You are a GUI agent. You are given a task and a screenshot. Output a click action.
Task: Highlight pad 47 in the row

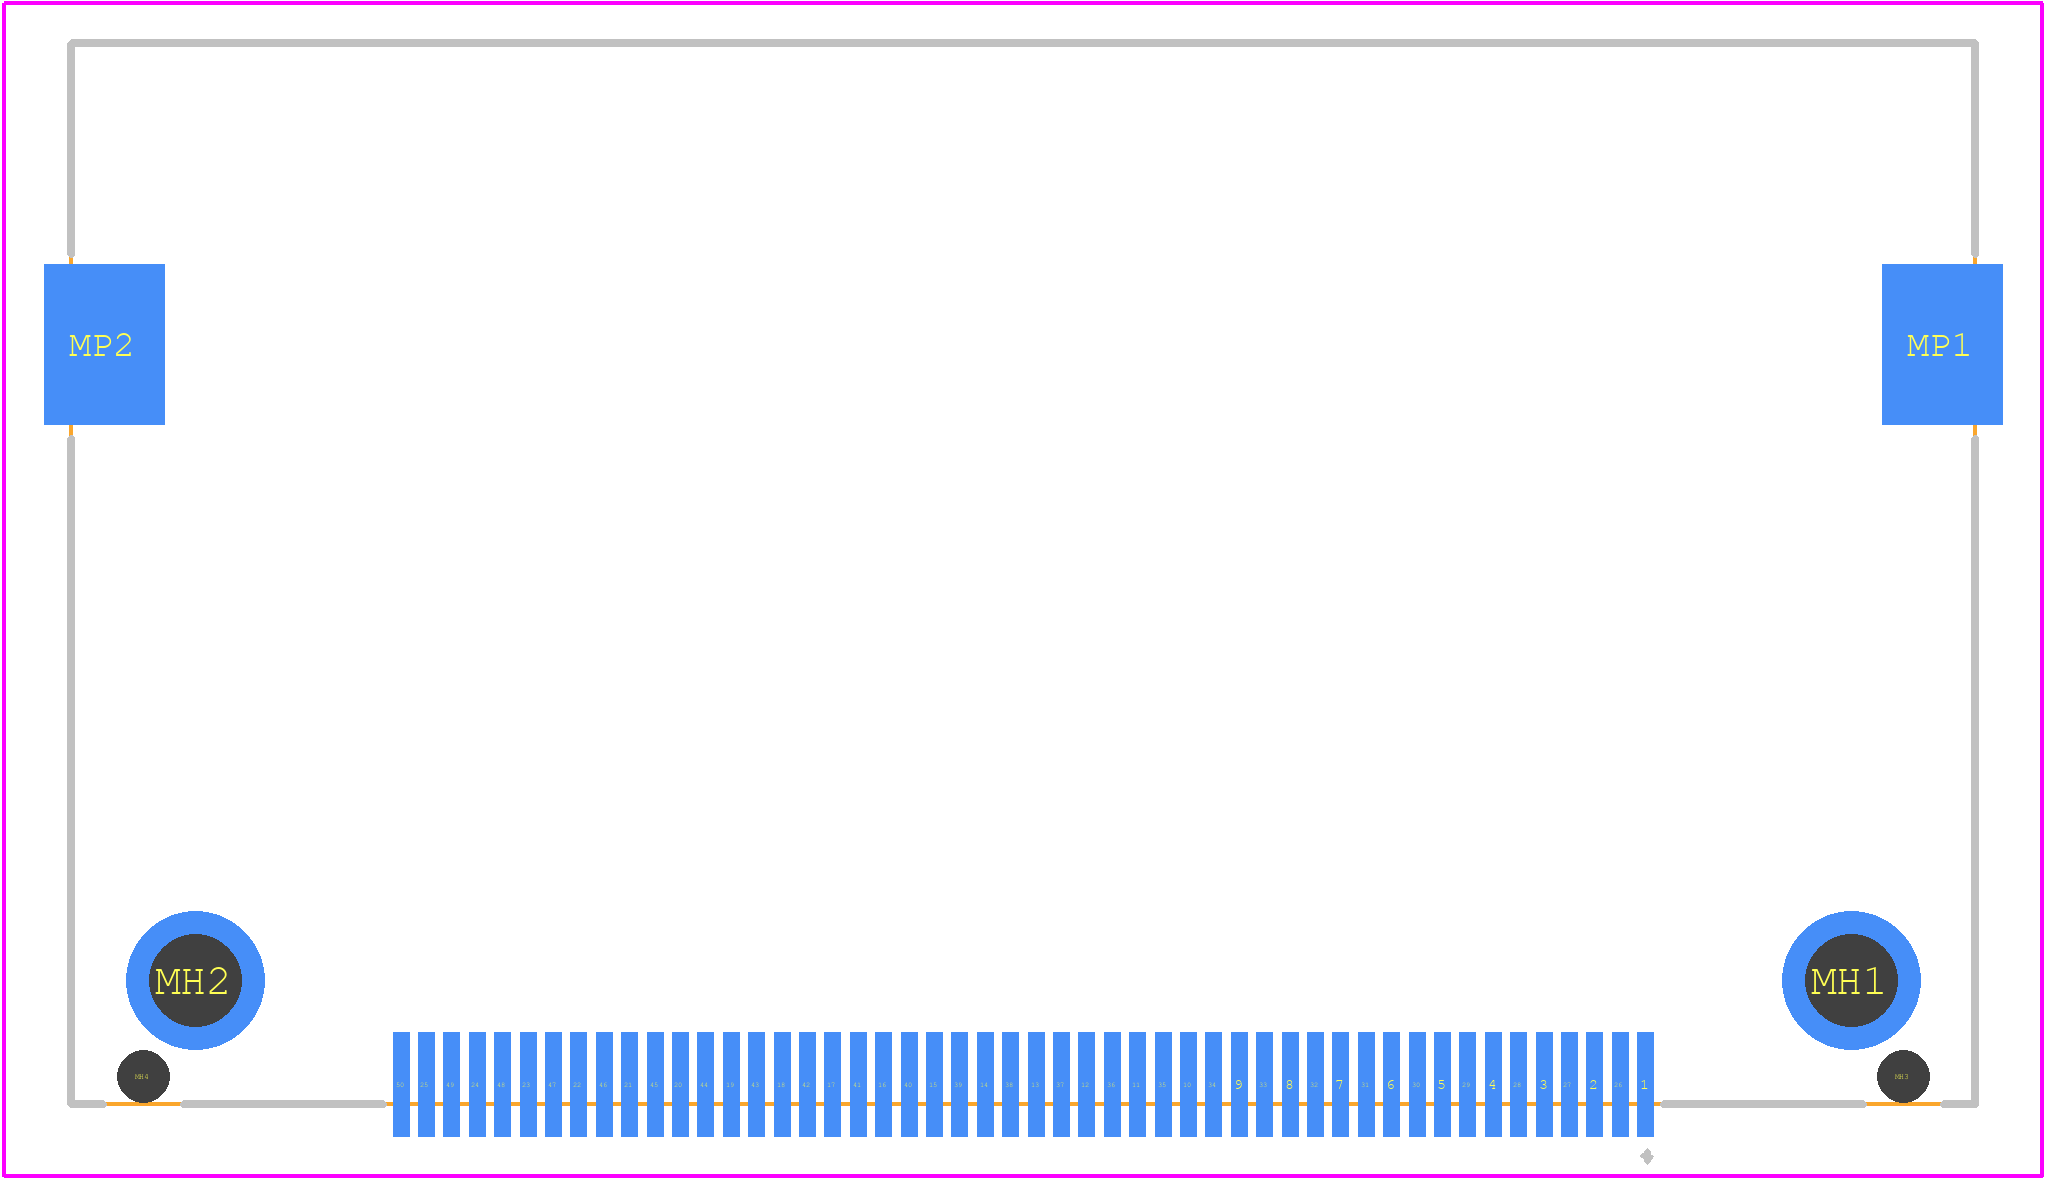point(553,1084)
